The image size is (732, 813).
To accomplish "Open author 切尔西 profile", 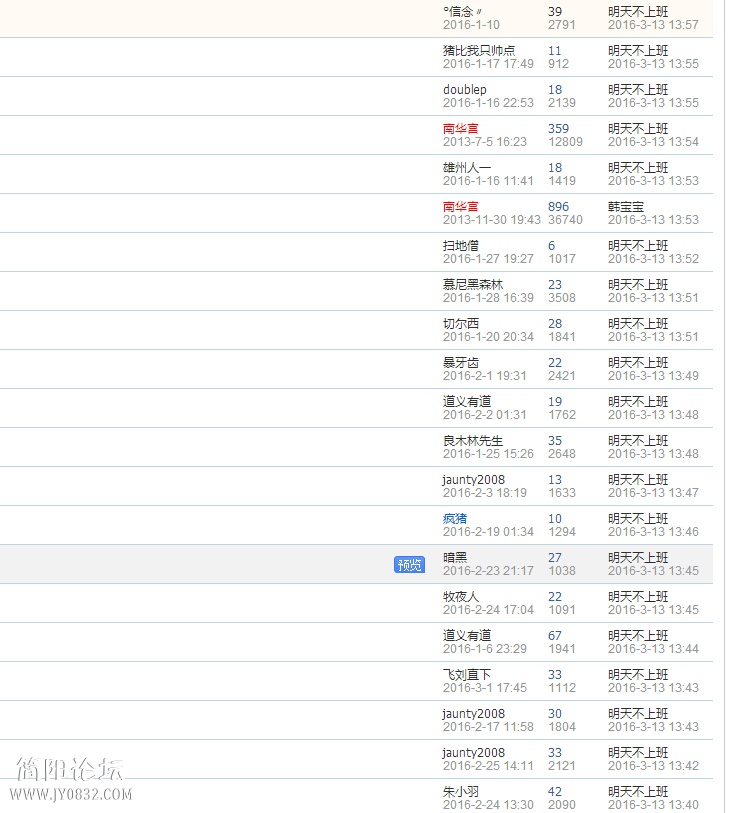I will click(460, 323).
